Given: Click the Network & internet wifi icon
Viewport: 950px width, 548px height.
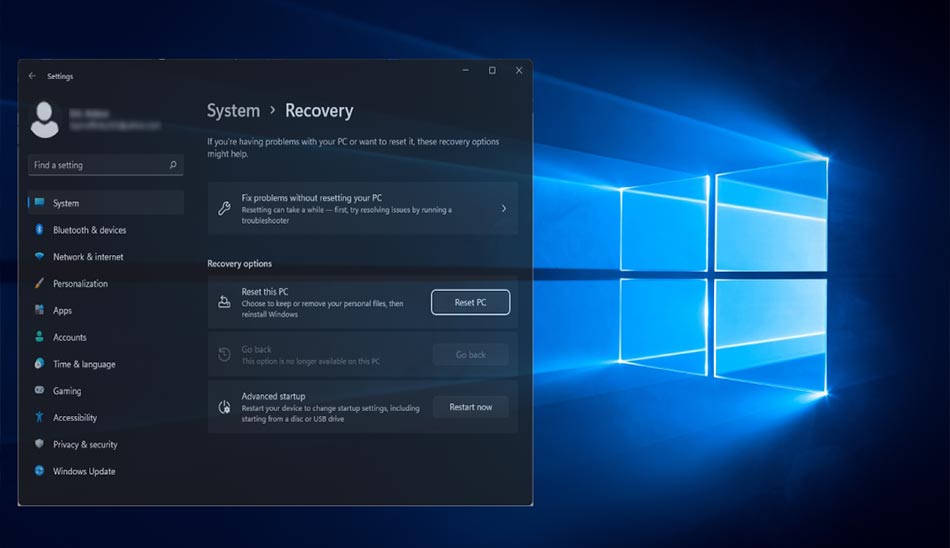Looking at the screenshot, I should [x=39, y=256].
